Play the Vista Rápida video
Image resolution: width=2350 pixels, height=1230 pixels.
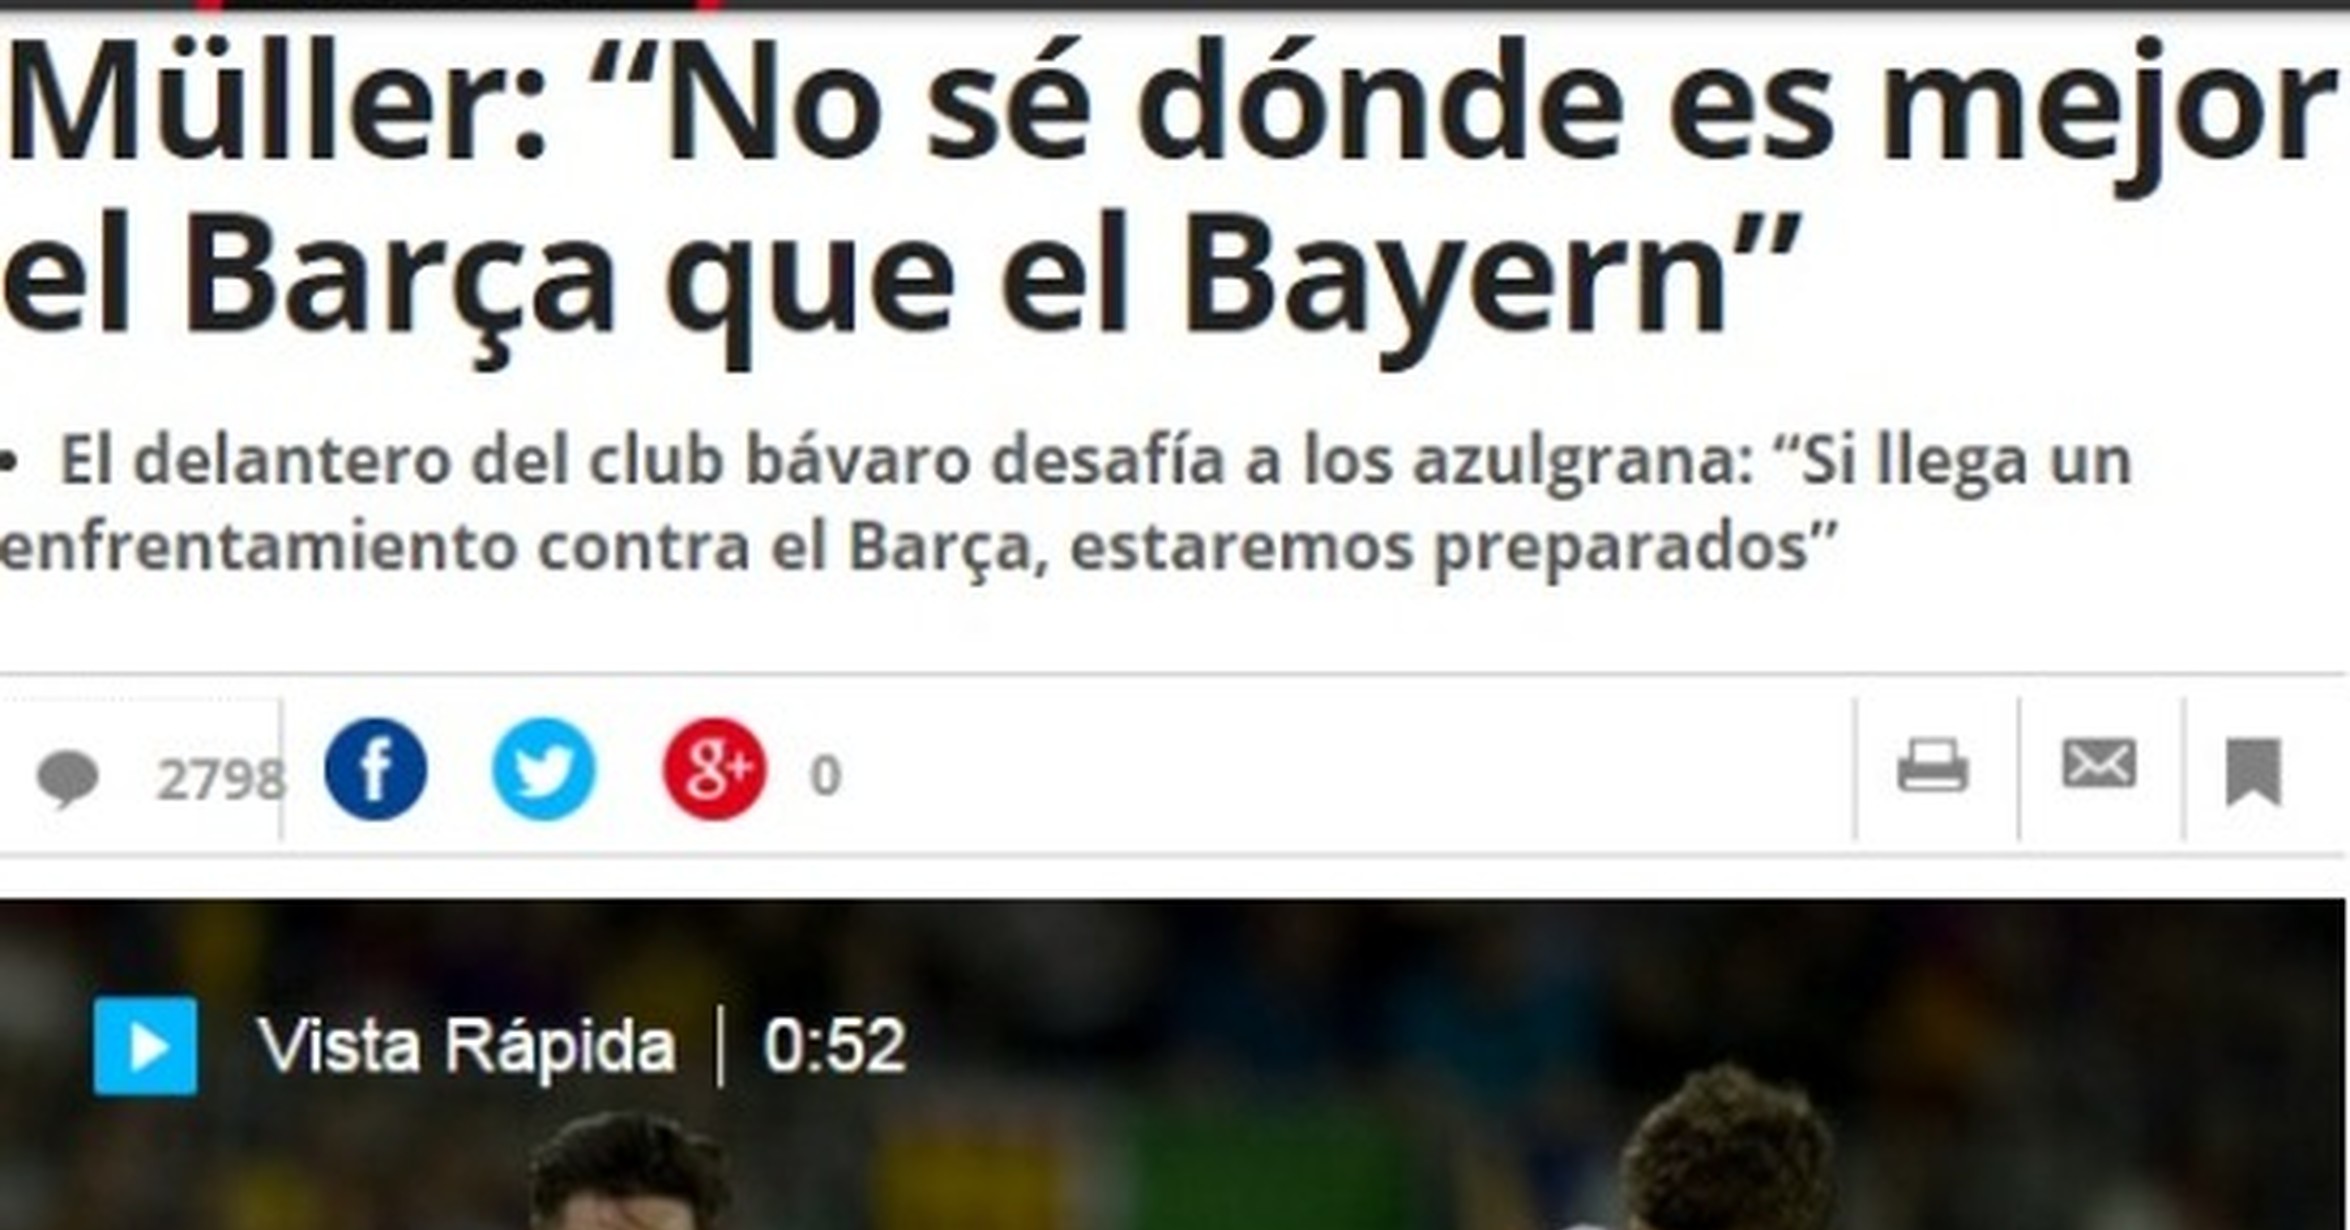[x=145, y=1046]
